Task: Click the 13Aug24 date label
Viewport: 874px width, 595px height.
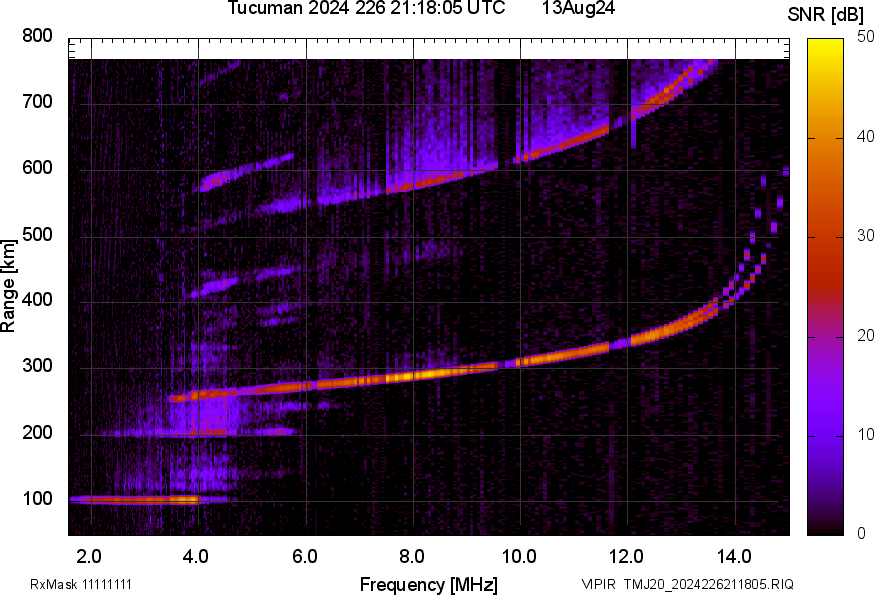Action: click(578, 9)
